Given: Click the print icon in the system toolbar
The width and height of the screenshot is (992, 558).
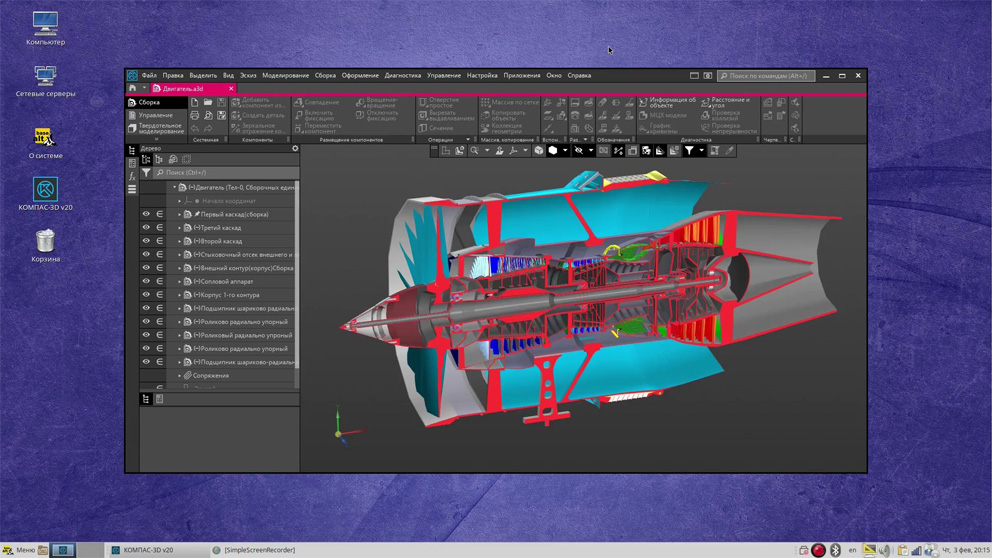Looking at the screenshot, I should click(x=195, y=115).
